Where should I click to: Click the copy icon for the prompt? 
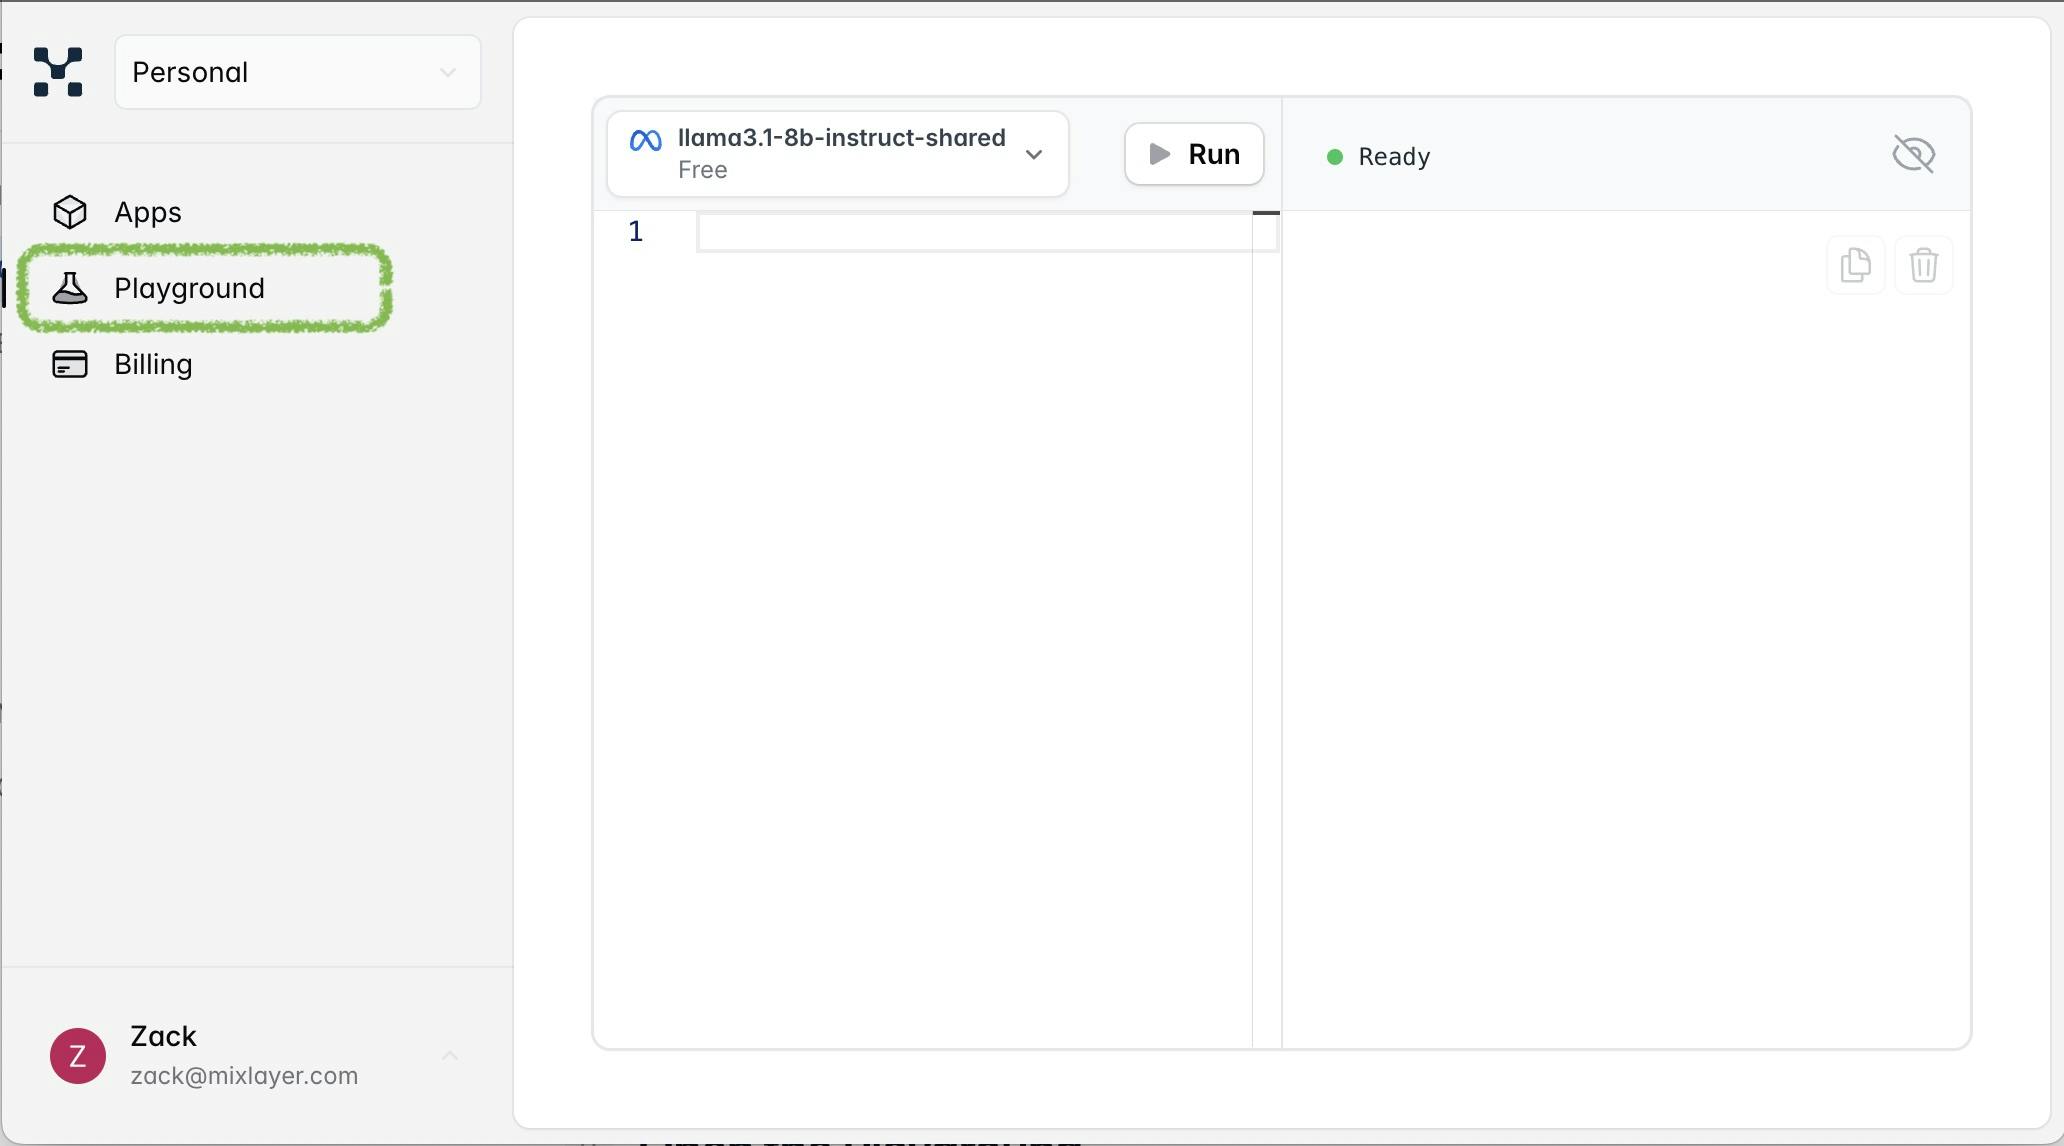click(1855, 263)
